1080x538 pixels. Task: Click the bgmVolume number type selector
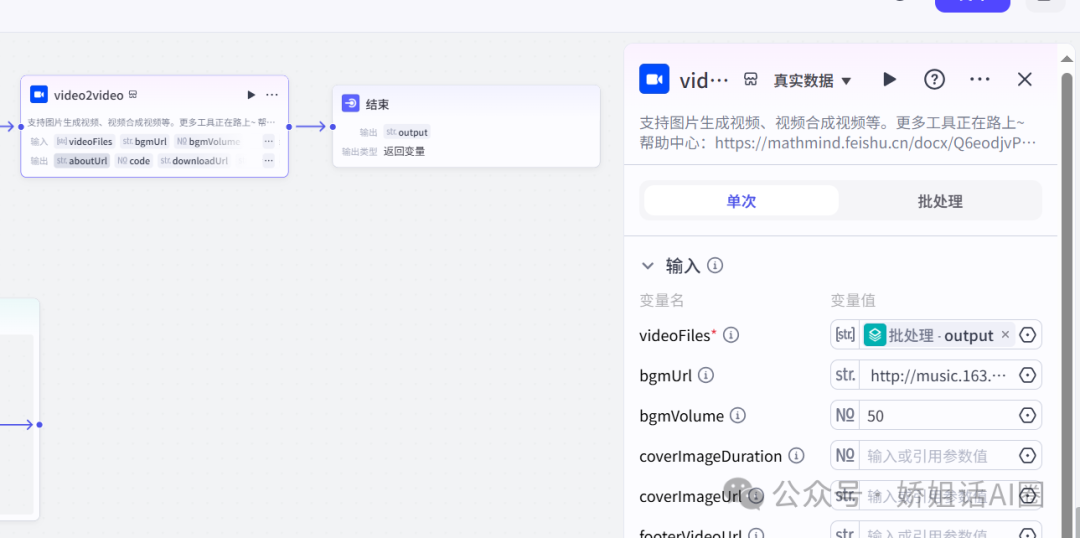[x=845, y=415]
